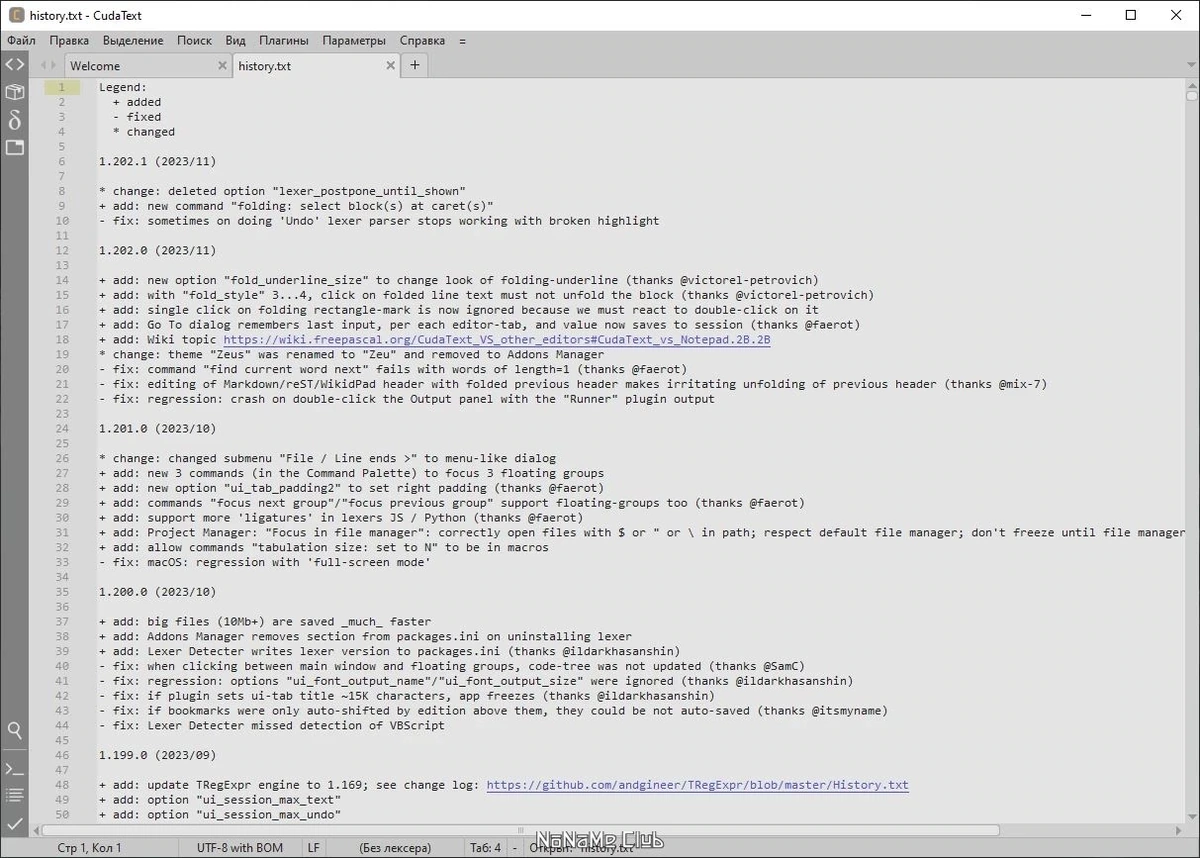Click the CudaText title bar app icon
The width and height of the screenshot is (1200, 858).
[16, 14]
